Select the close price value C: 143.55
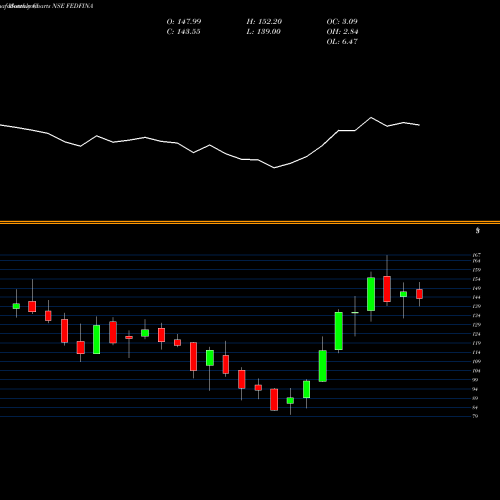The image size is (500, 500). point(183,32)
